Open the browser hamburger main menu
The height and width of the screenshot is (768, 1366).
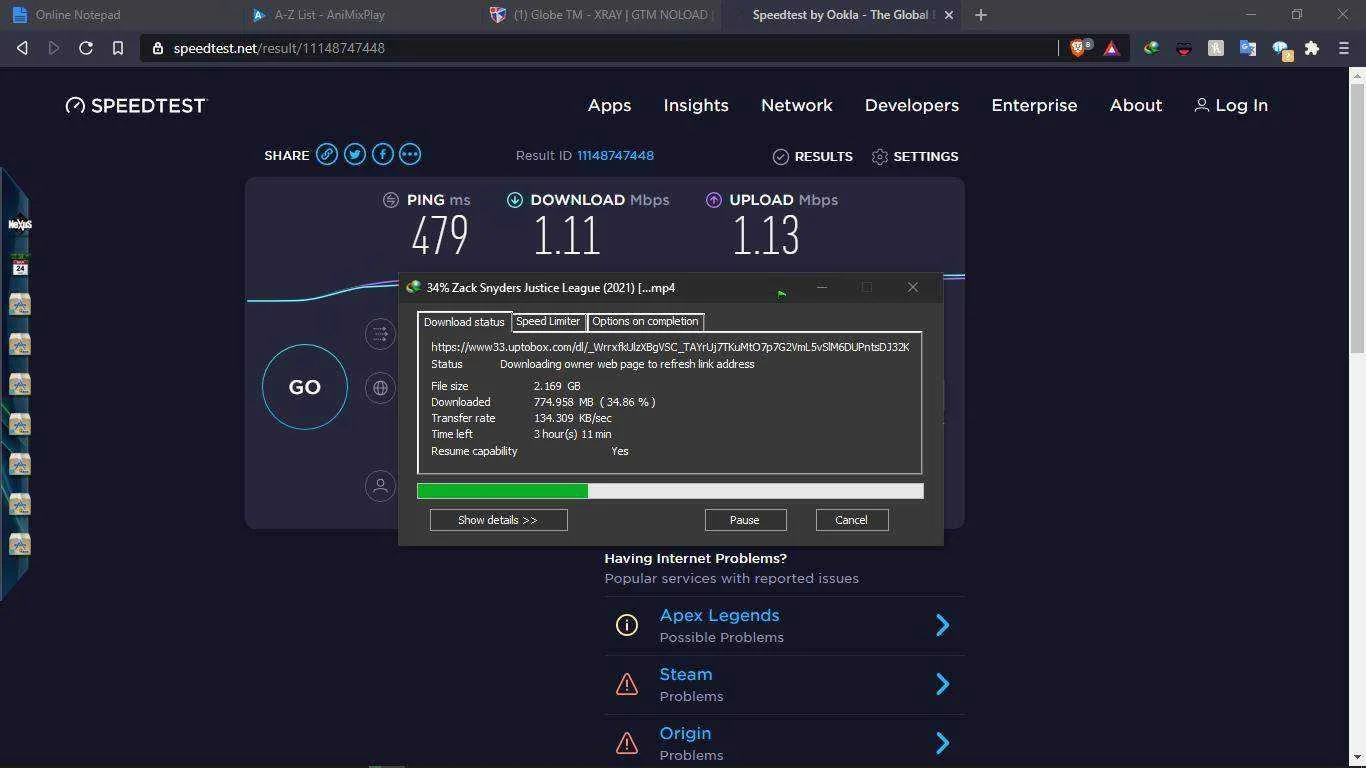click(1344, 48)
